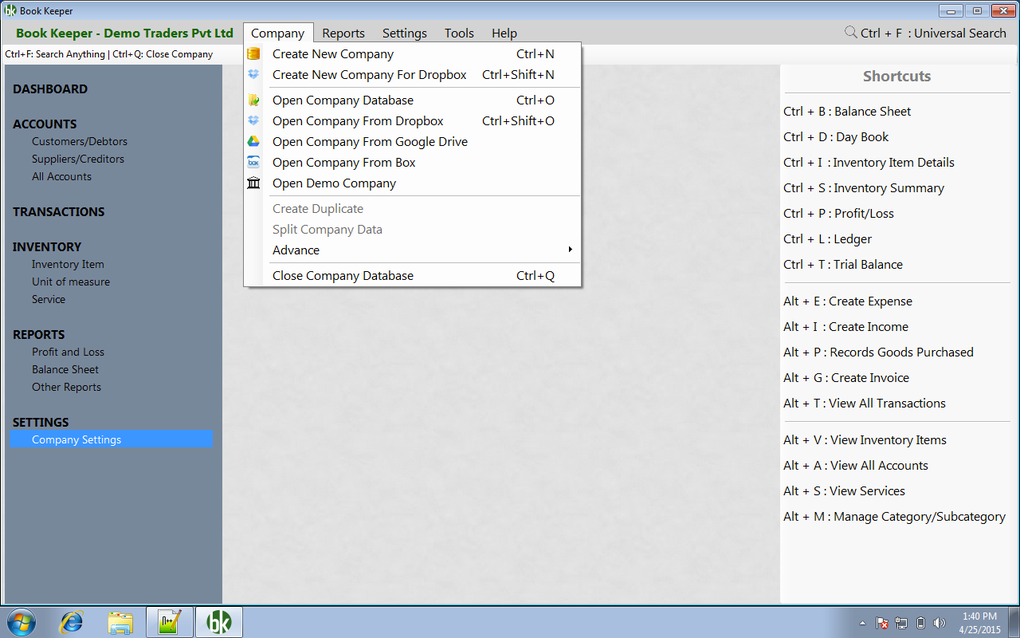The image size is (1020, 638).
Task: Open Windows Explorer folder in taskbar
Action: (120, 623)
